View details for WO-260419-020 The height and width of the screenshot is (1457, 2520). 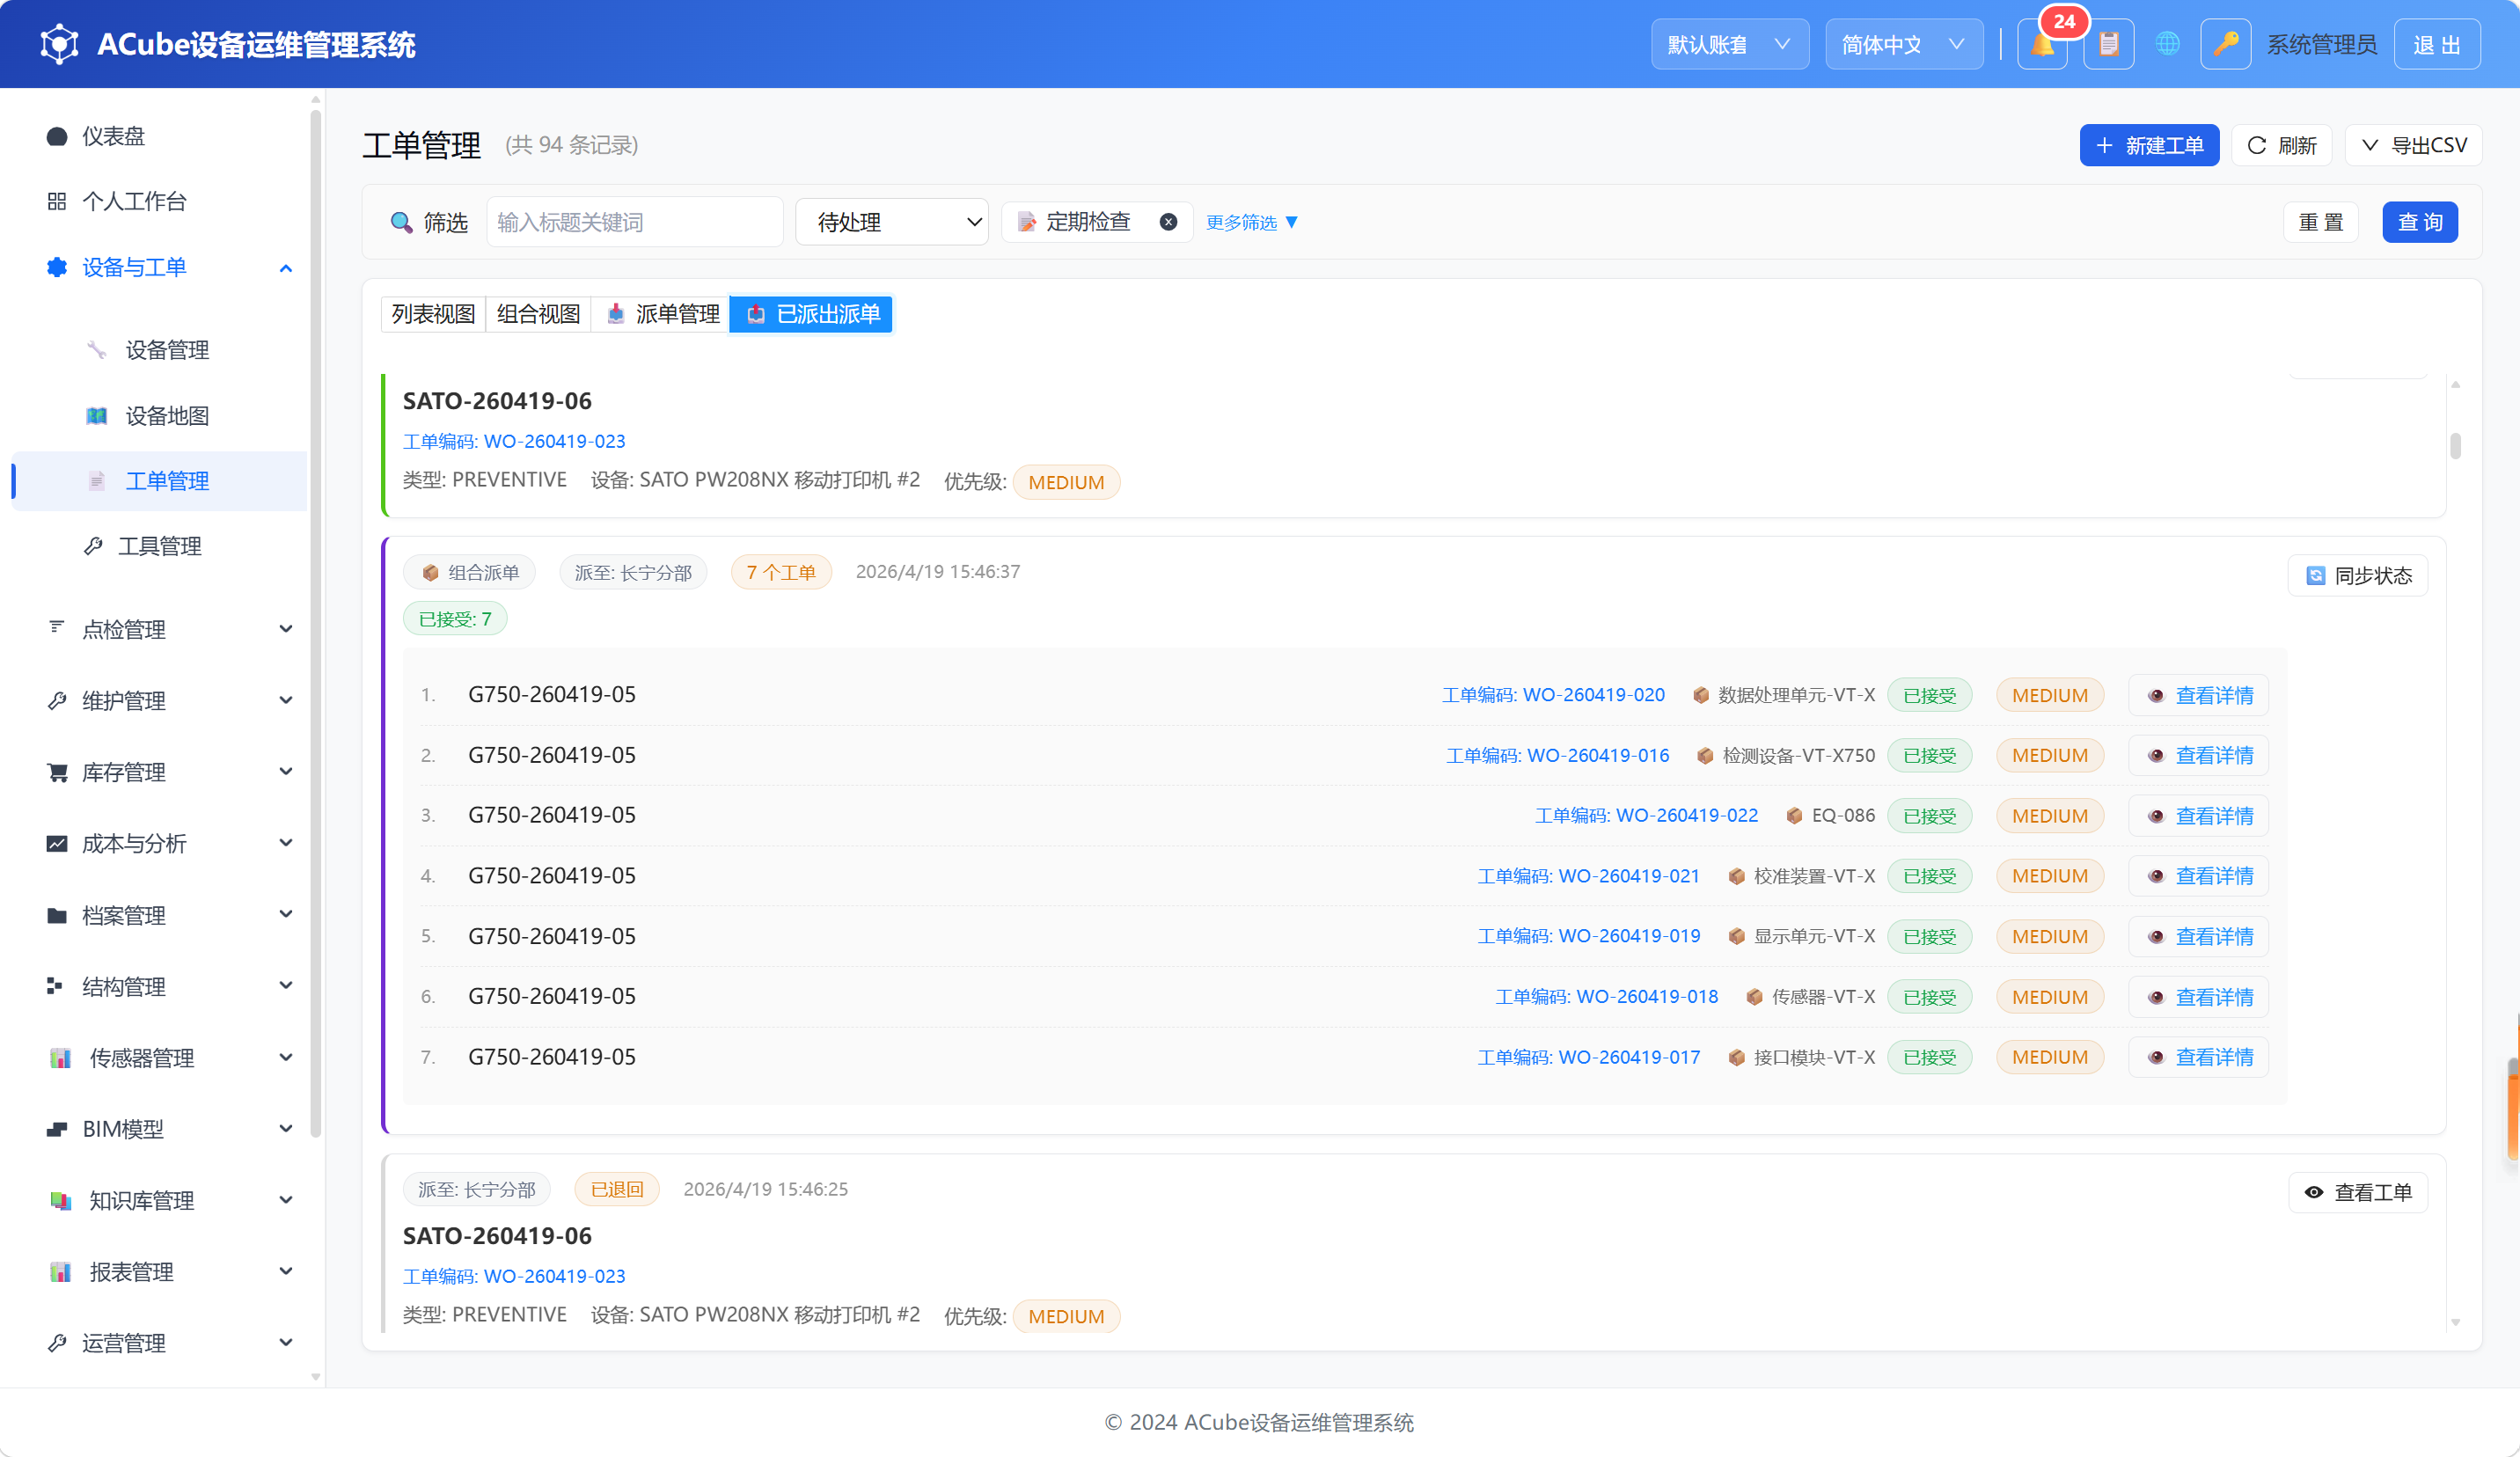[x=2198, y=695]
